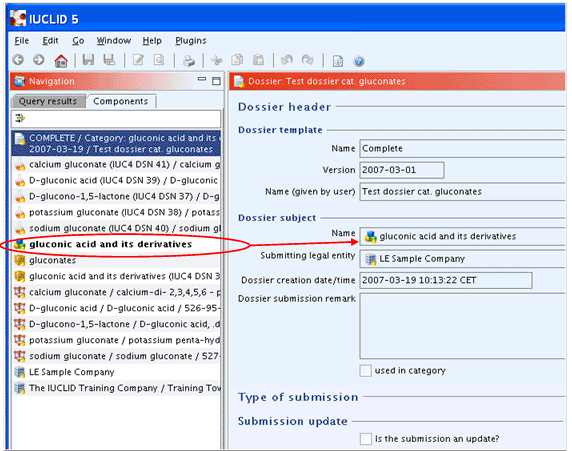Click the Save all toolbar icon
Screen dimensions: 572x451
109,60
